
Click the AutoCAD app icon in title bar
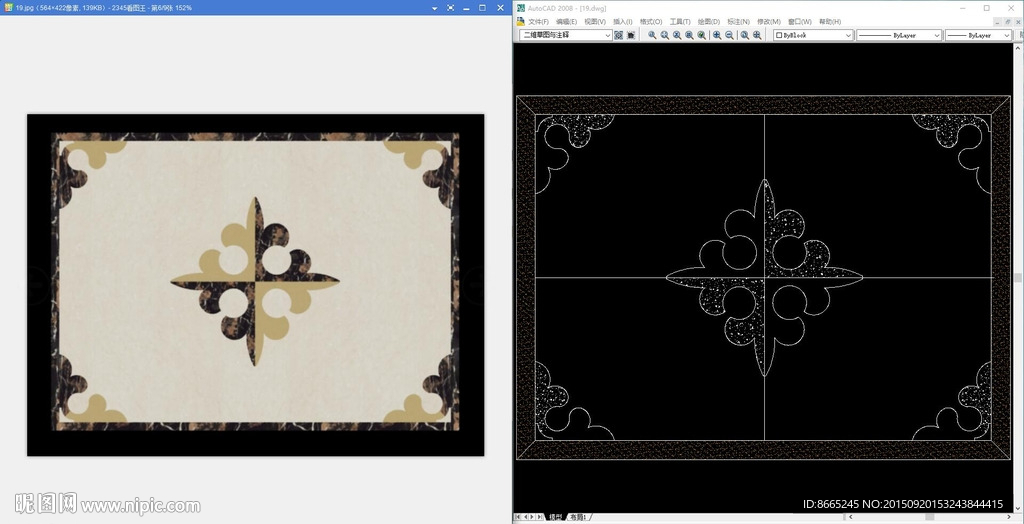click(x=520, y=8)
